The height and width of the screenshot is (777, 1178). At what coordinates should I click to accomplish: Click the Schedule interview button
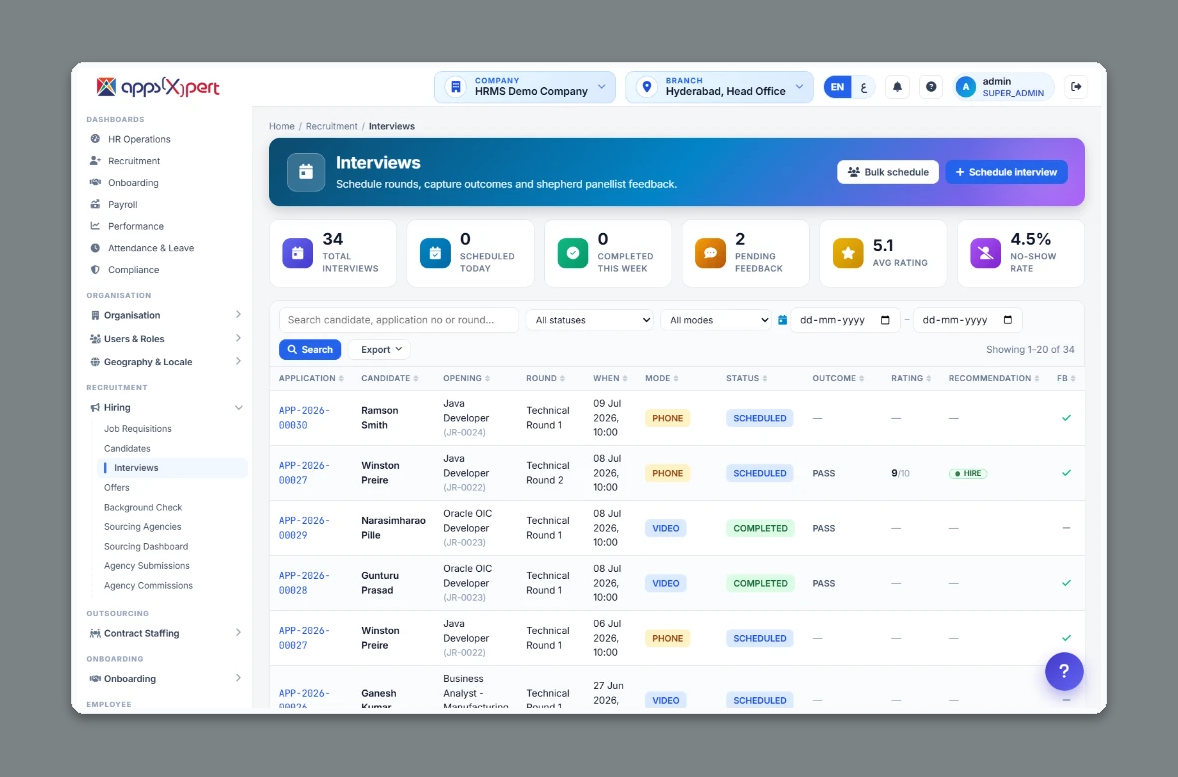click(x=1006, y=172)
